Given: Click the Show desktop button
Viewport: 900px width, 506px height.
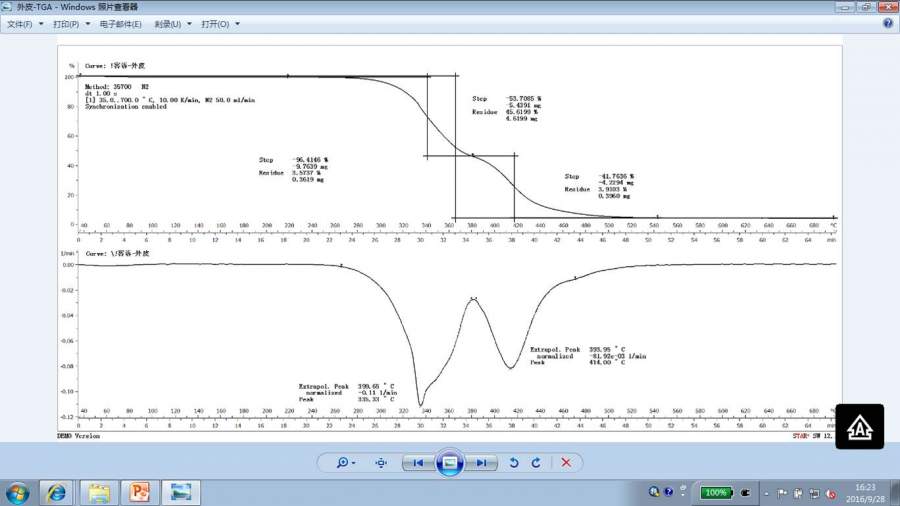Looking at the screenshot, I should (895, 493).
